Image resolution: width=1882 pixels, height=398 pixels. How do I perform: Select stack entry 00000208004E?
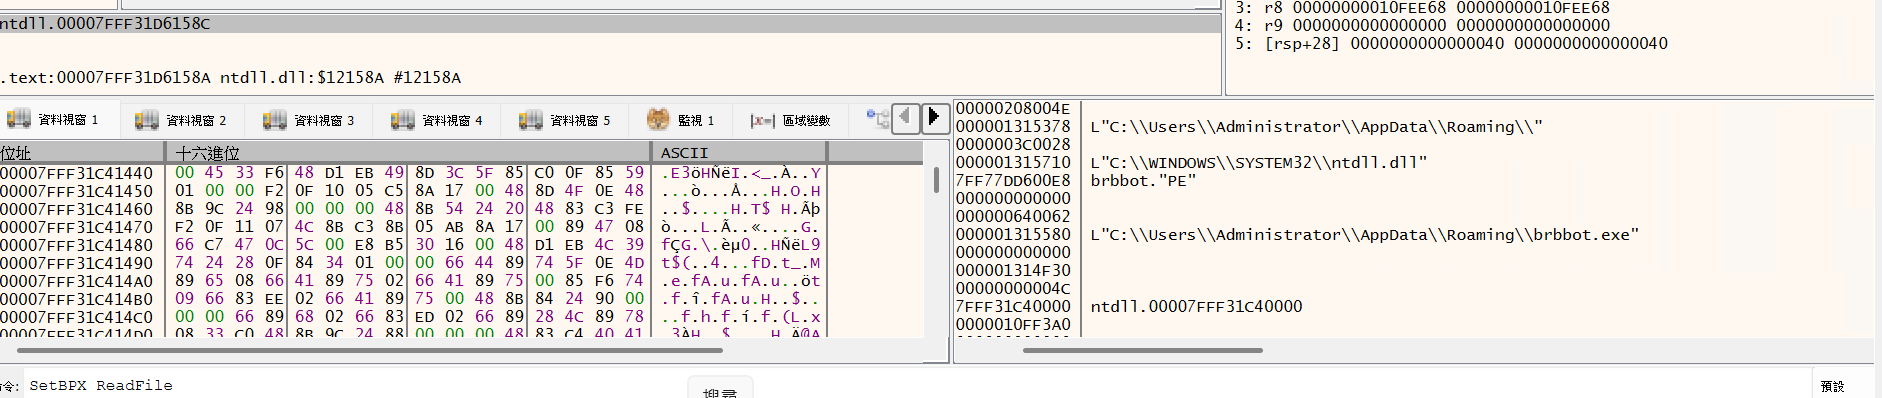point(1013,109)
